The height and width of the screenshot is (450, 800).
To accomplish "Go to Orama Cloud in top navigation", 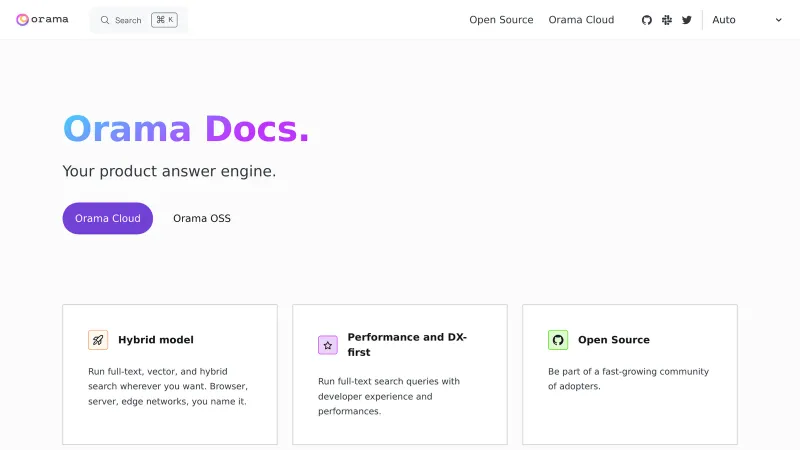I will pos(581,20).
